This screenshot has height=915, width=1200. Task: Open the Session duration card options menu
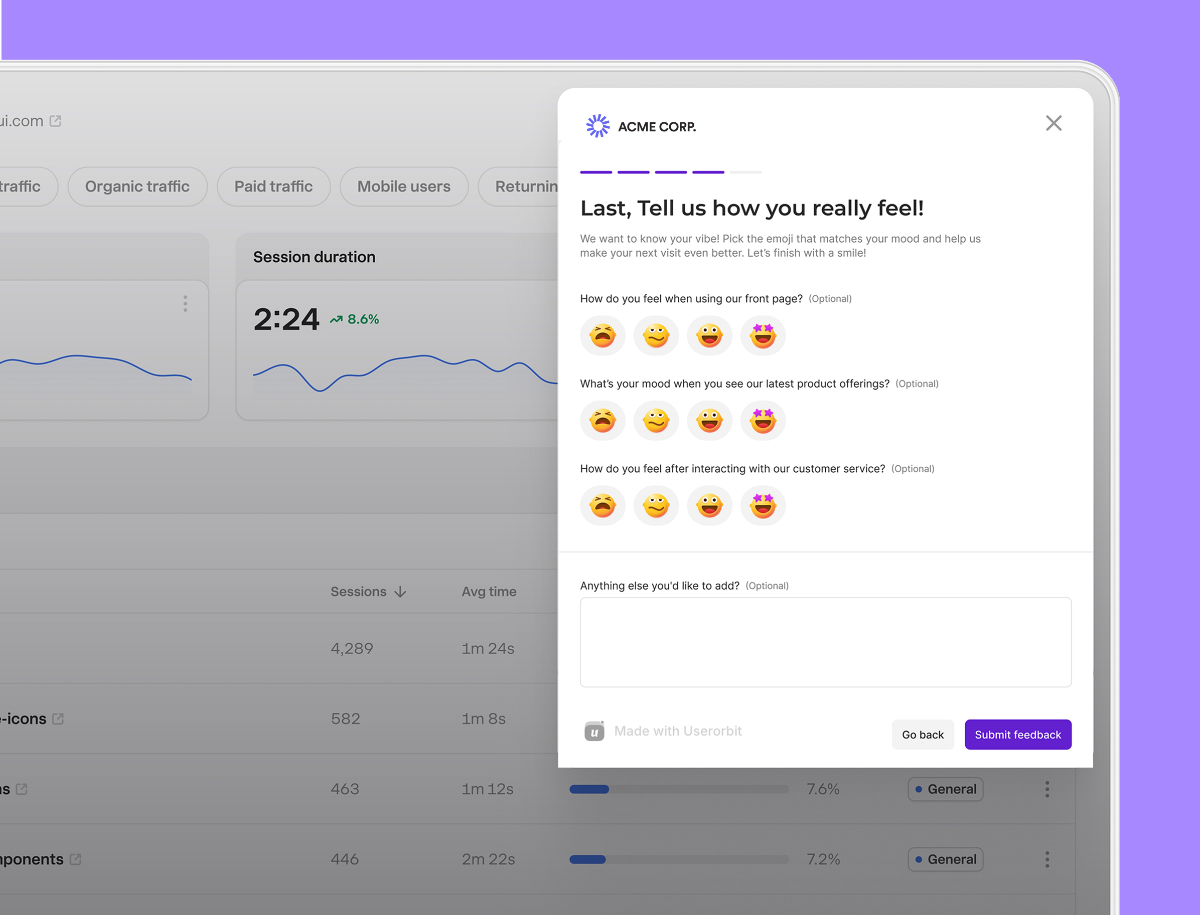[x=185, y=304]
